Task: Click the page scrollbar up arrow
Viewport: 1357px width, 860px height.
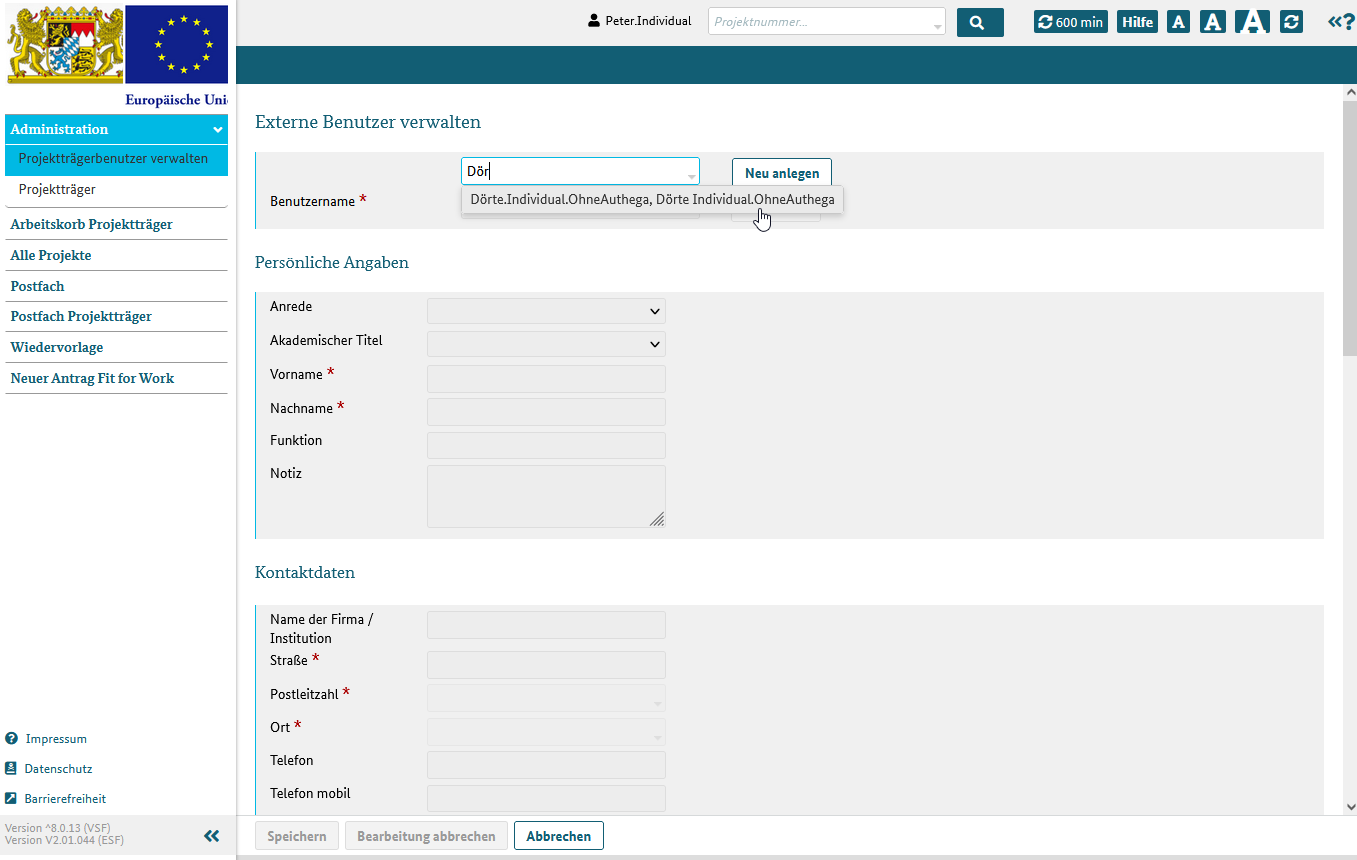Action: tap(1349, 92)
